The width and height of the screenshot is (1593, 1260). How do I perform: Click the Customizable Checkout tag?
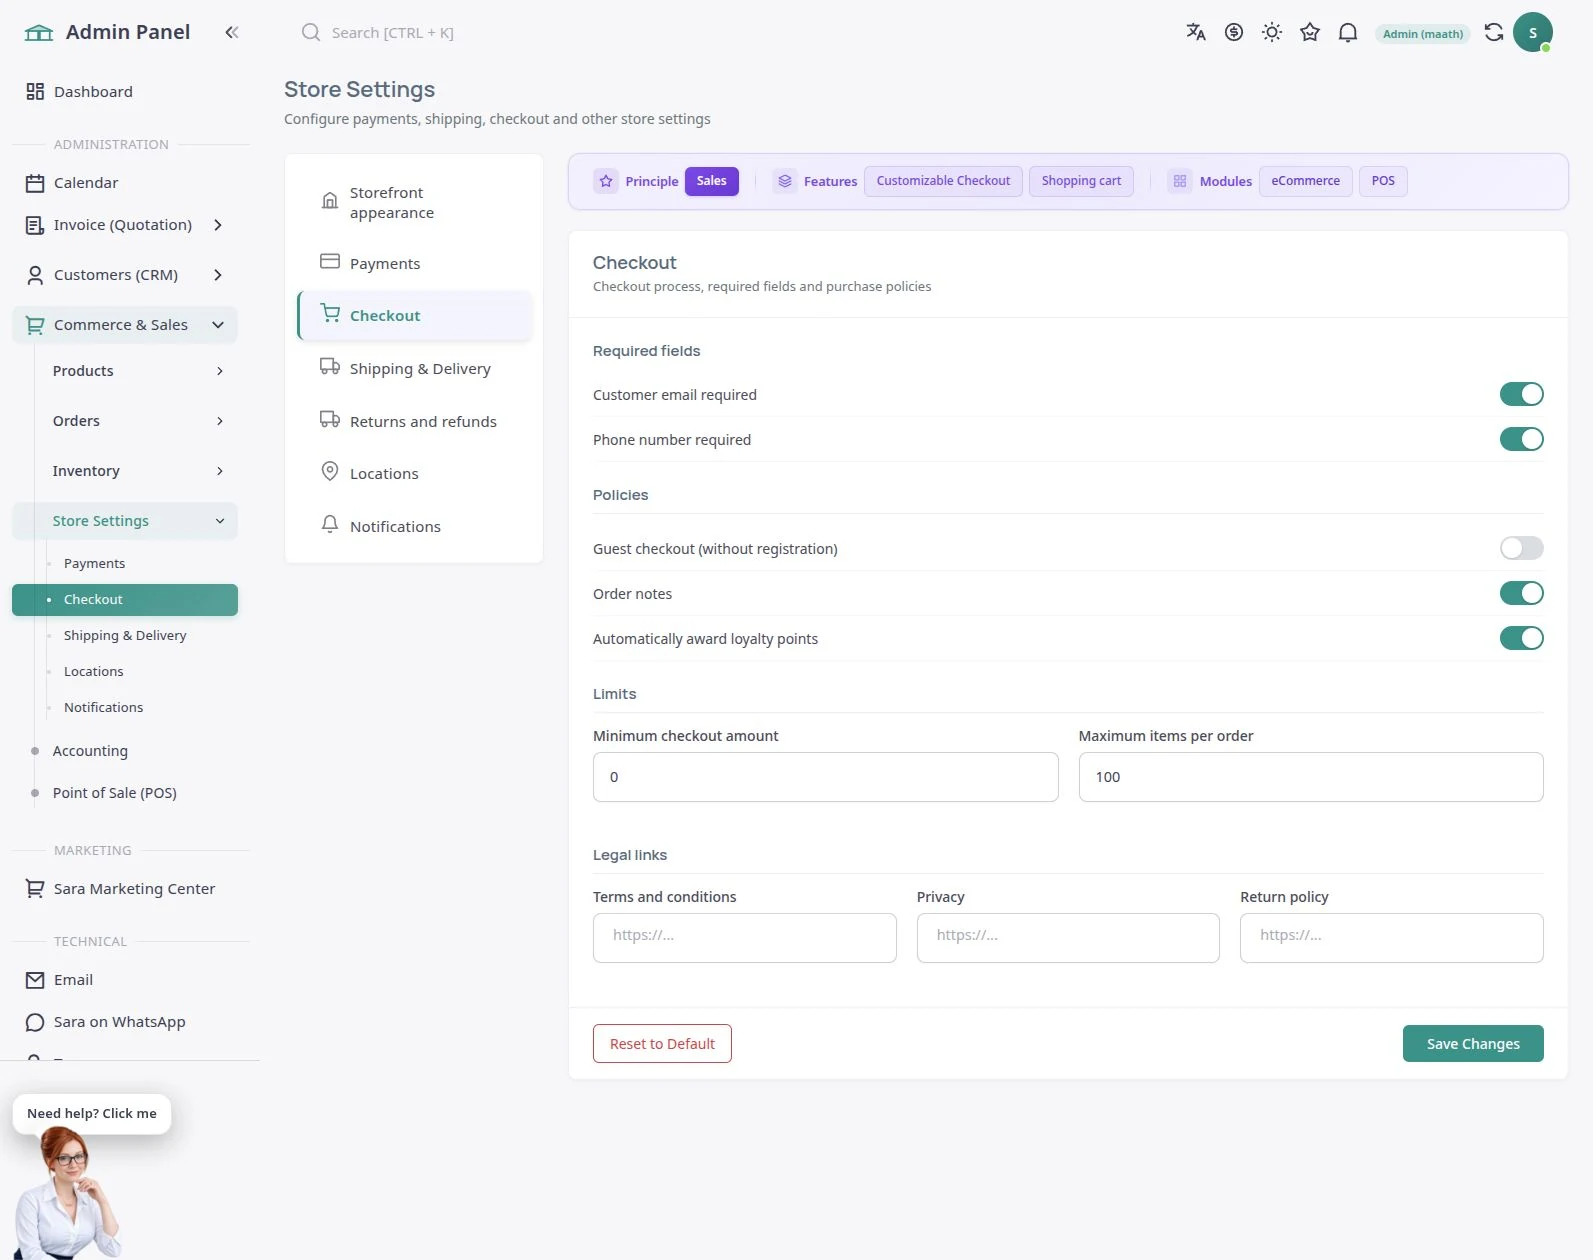coord(943,181)
